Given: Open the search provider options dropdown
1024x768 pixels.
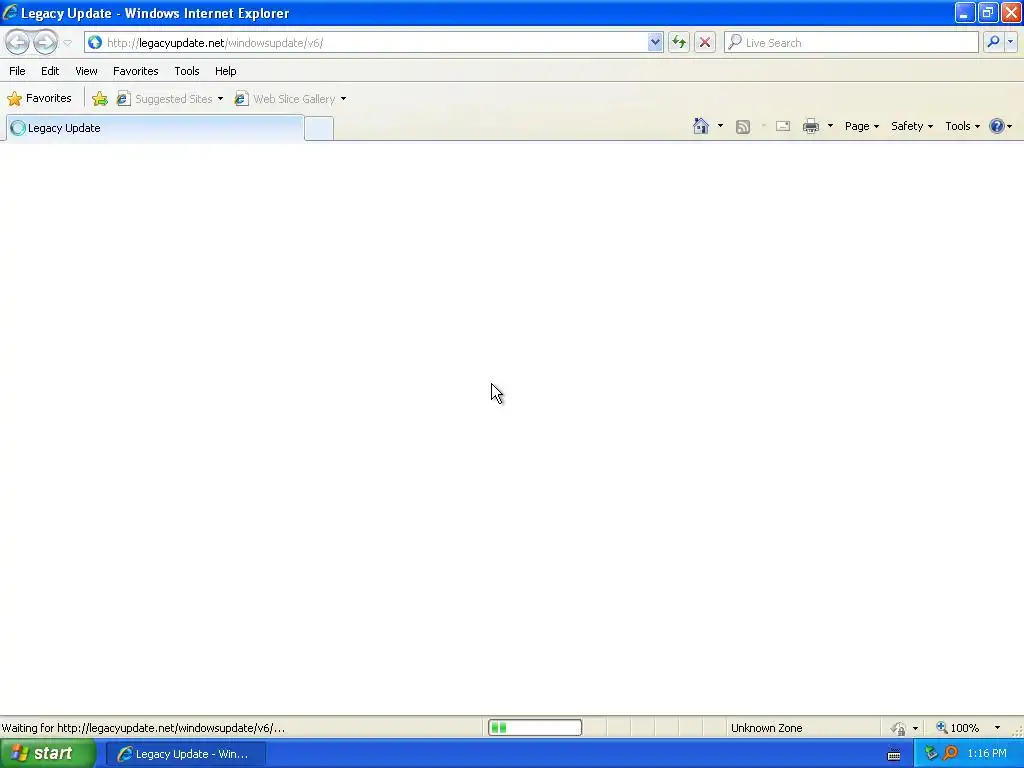Looking at the screenshot, I should click(x=1010, y=42).
